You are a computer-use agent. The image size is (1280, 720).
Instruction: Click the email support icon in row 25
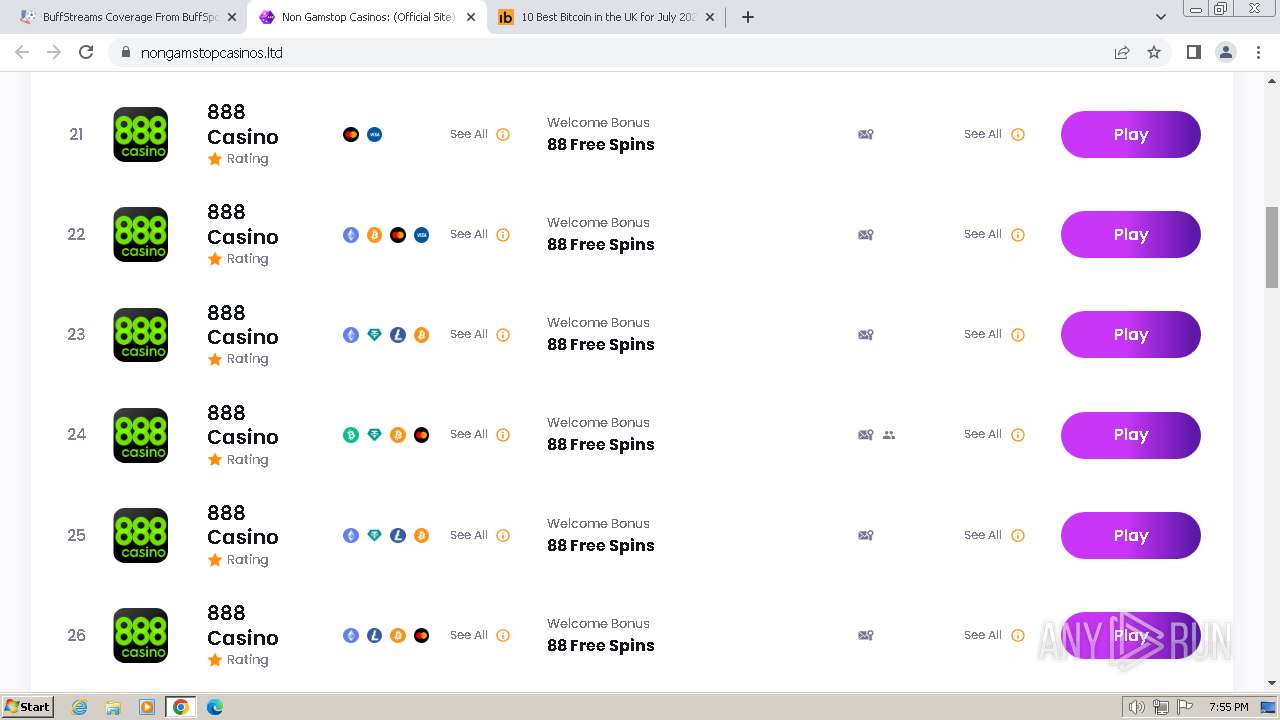(x=866, y=535)
